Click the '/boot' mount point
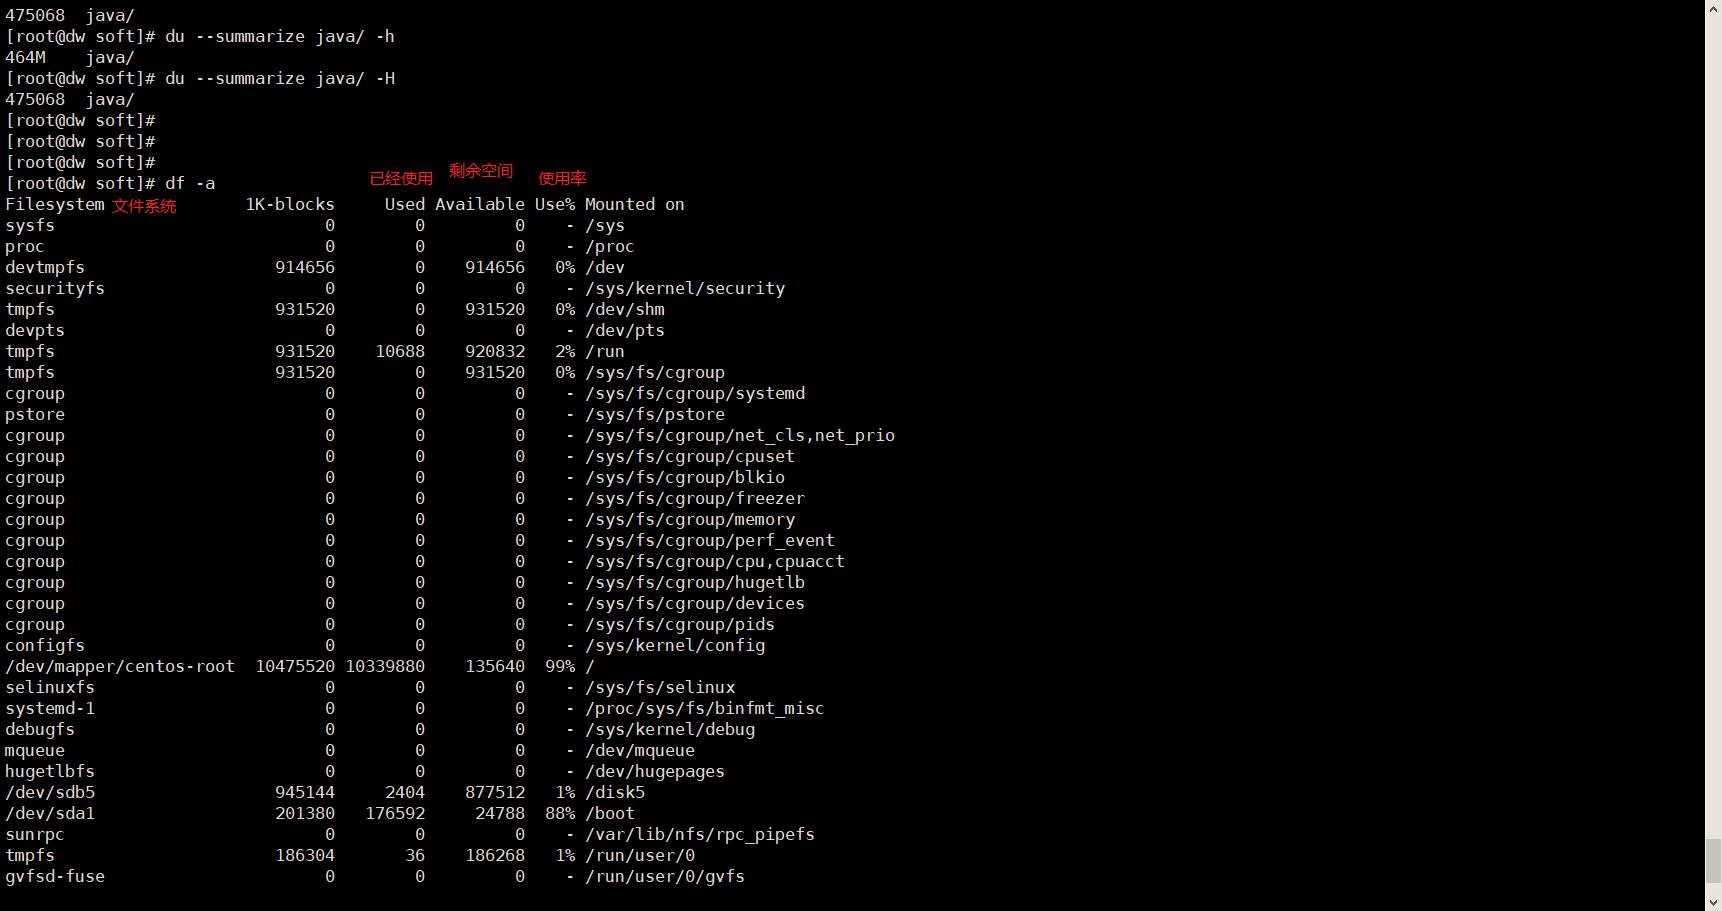This screenshot has width=1722, height=911. 610,813
